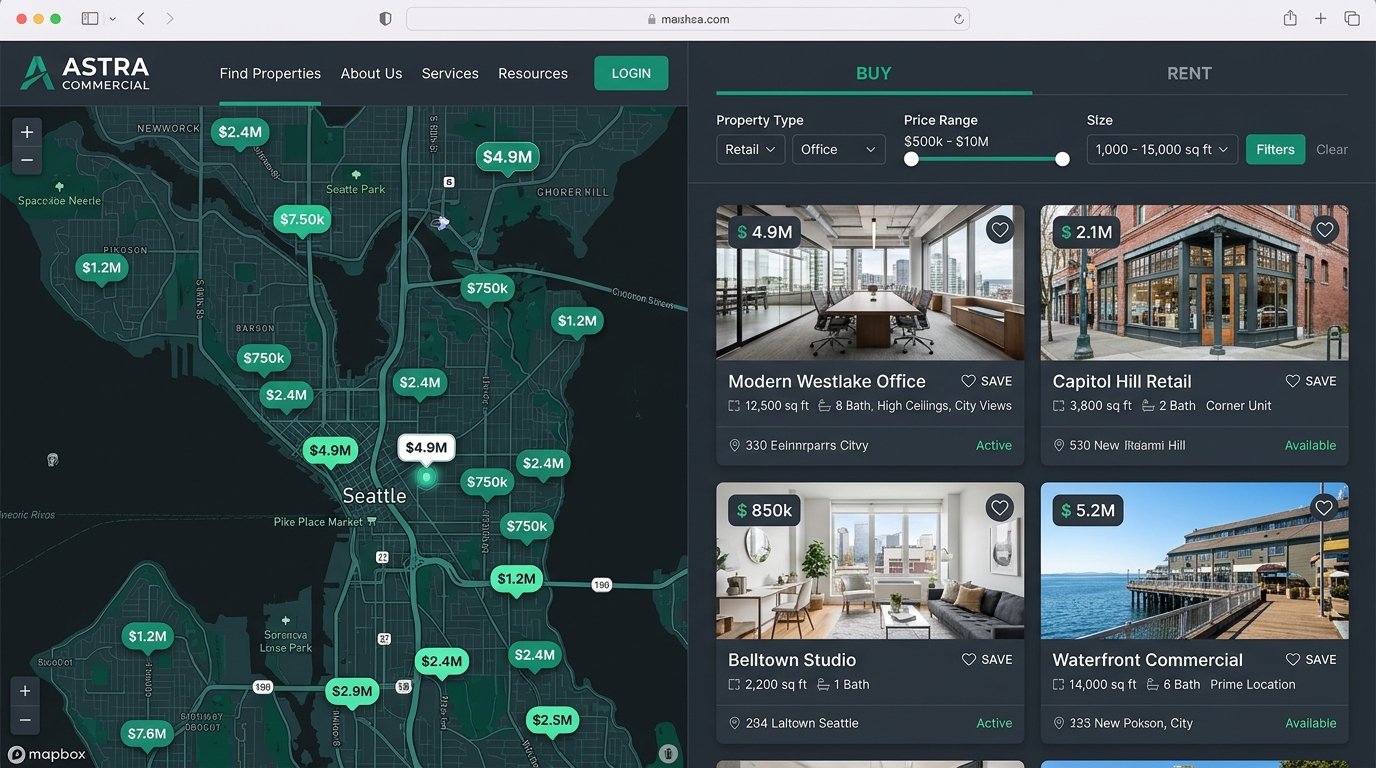Favorite Modern Westlake Office via image heart
The height and width of the screenshot is (768, 1376).
pyautogui.click(x=999, y=230)
